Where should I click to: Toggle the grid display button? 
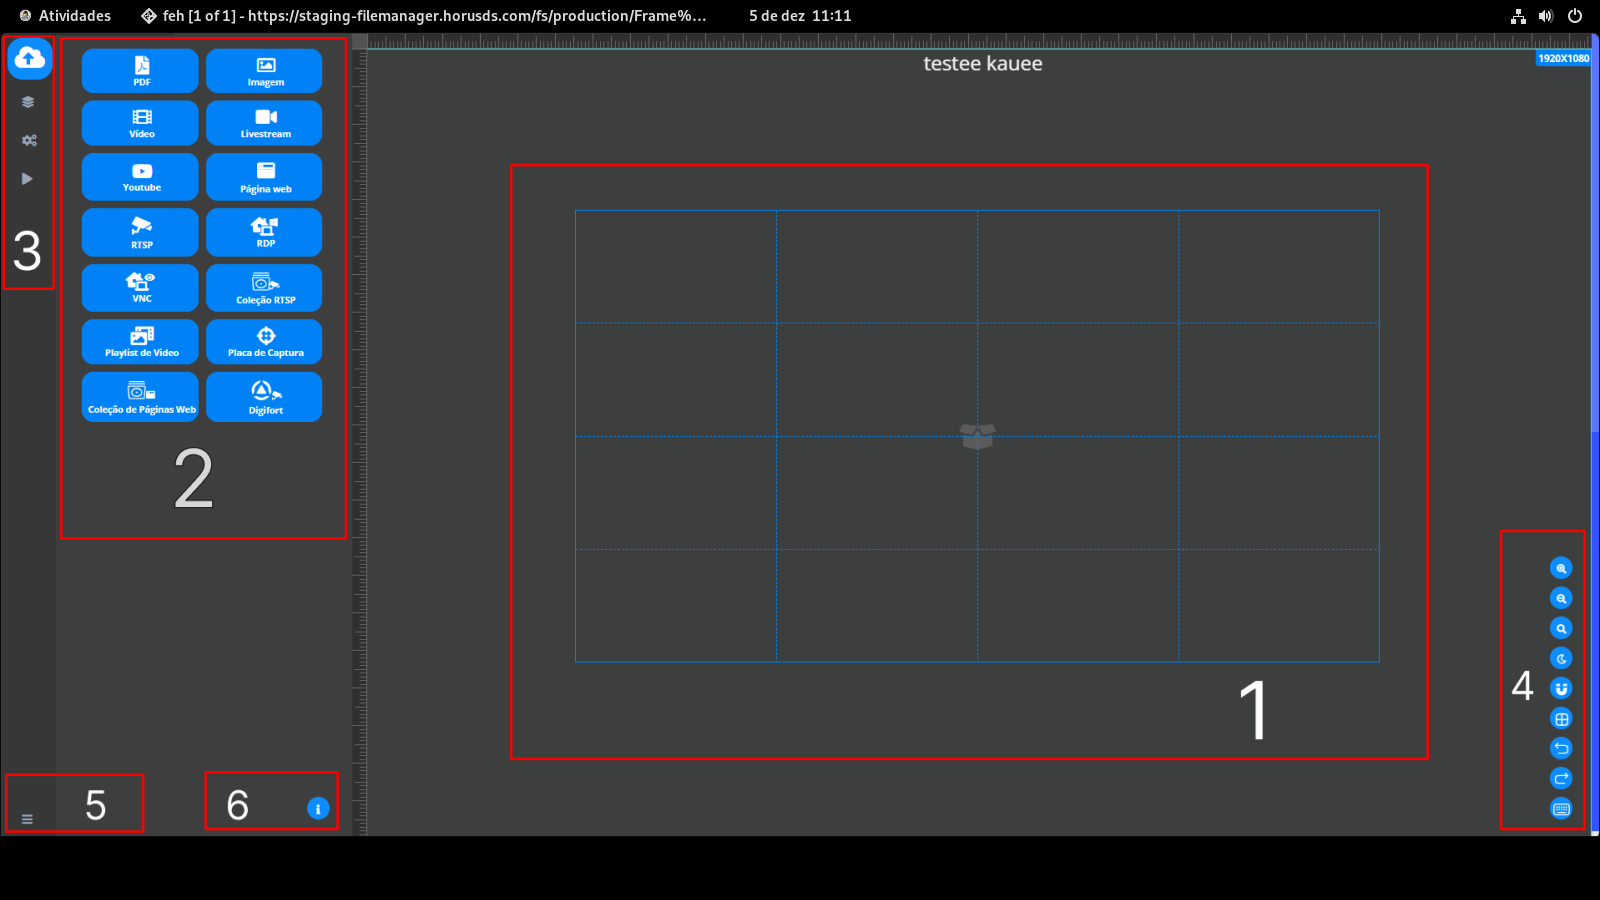click(1561, 718)
